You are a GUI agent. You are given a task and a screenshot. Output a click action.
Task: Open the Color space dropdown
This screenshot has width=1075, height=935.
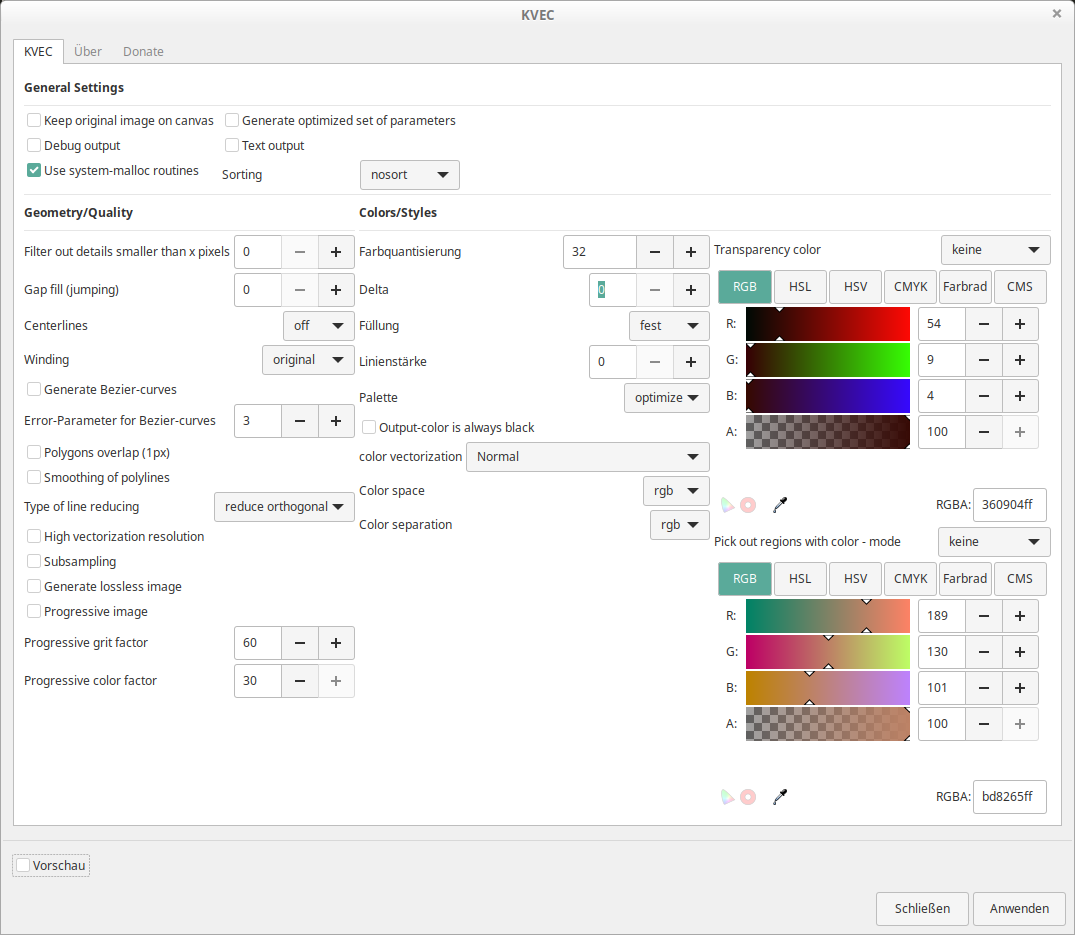coord(676,491)
